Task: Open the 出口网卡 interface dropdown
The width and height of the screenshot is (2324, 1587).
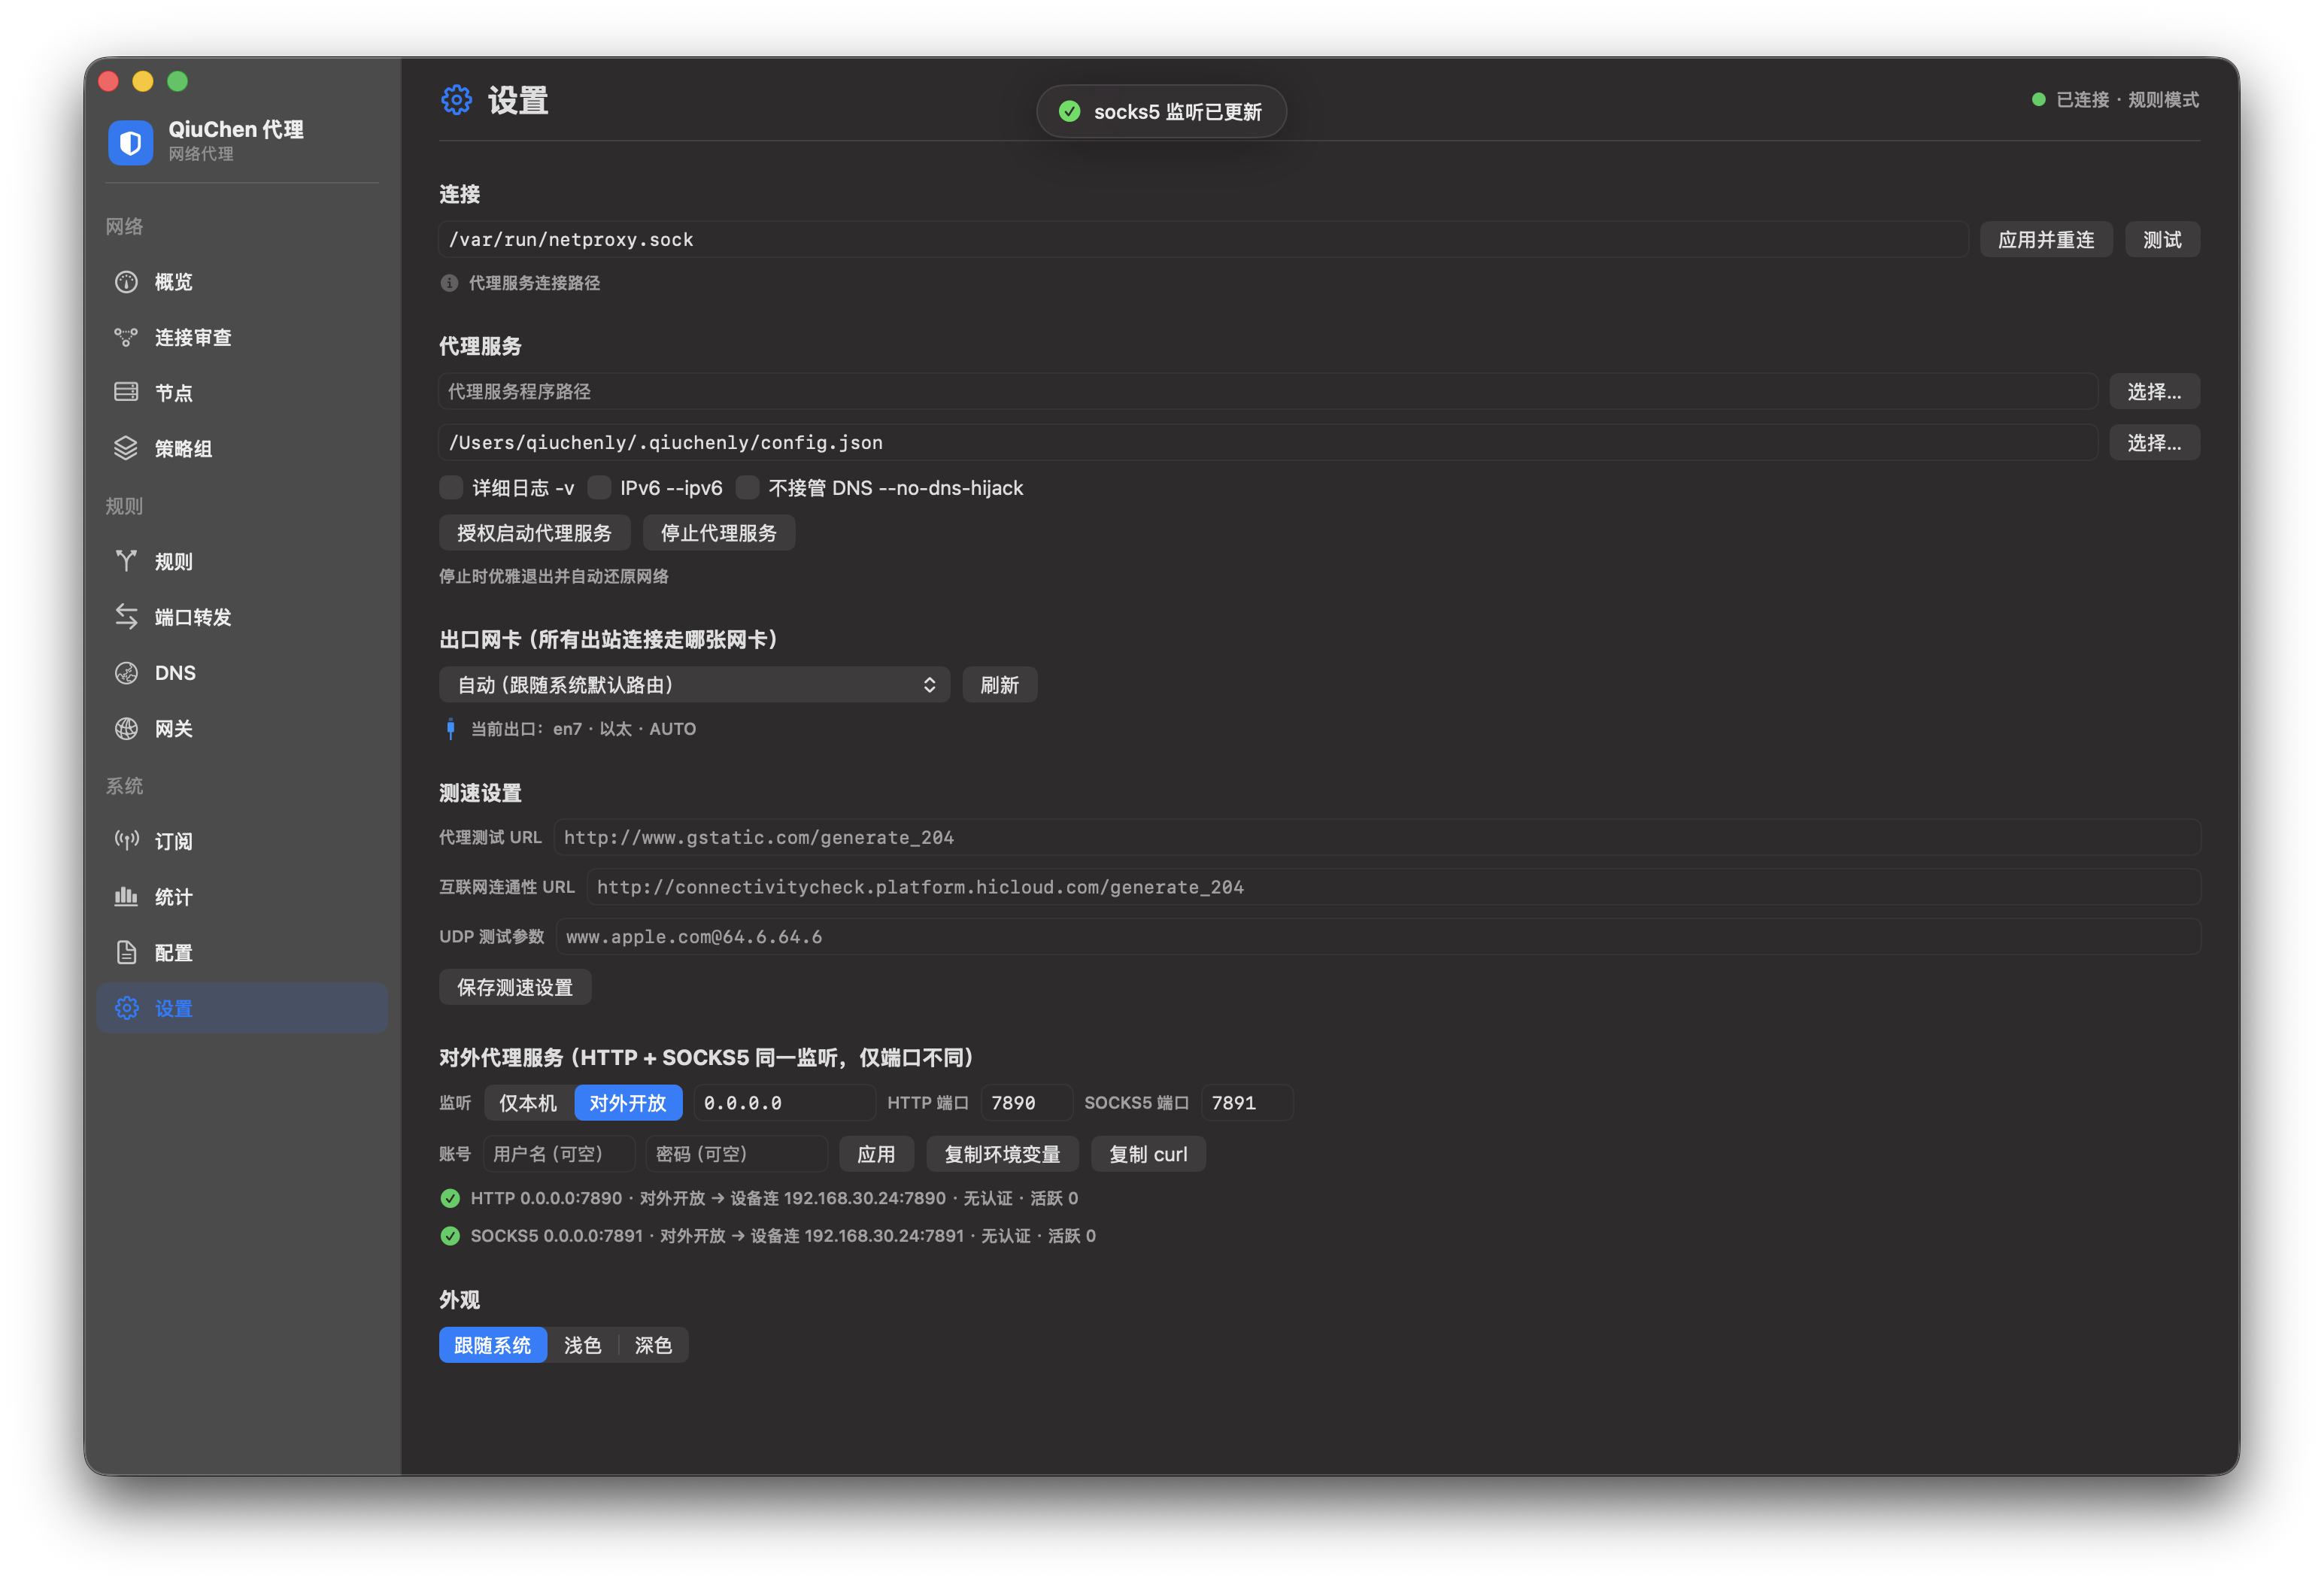Action: point(694,685)
